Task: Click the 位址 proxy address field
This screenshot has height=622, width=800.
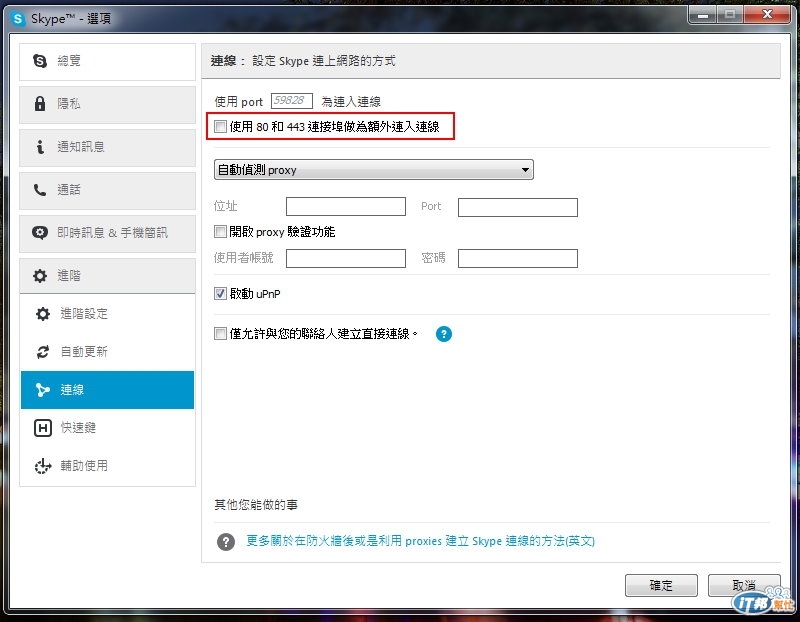Action: [x=346, y=207]
